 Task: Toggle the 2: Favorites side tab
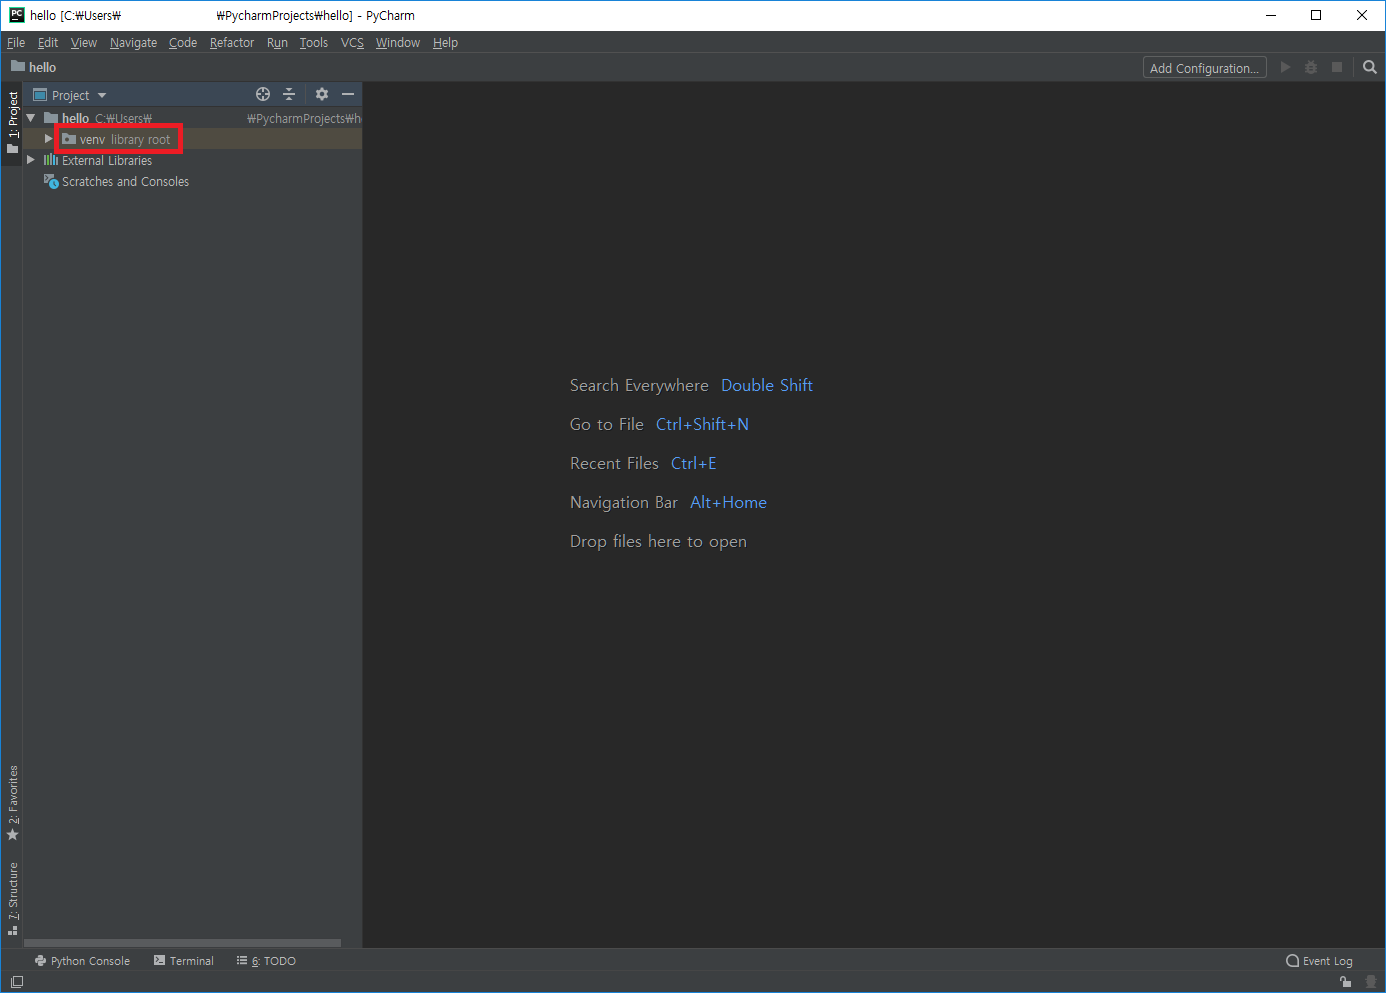coord(13,803)
